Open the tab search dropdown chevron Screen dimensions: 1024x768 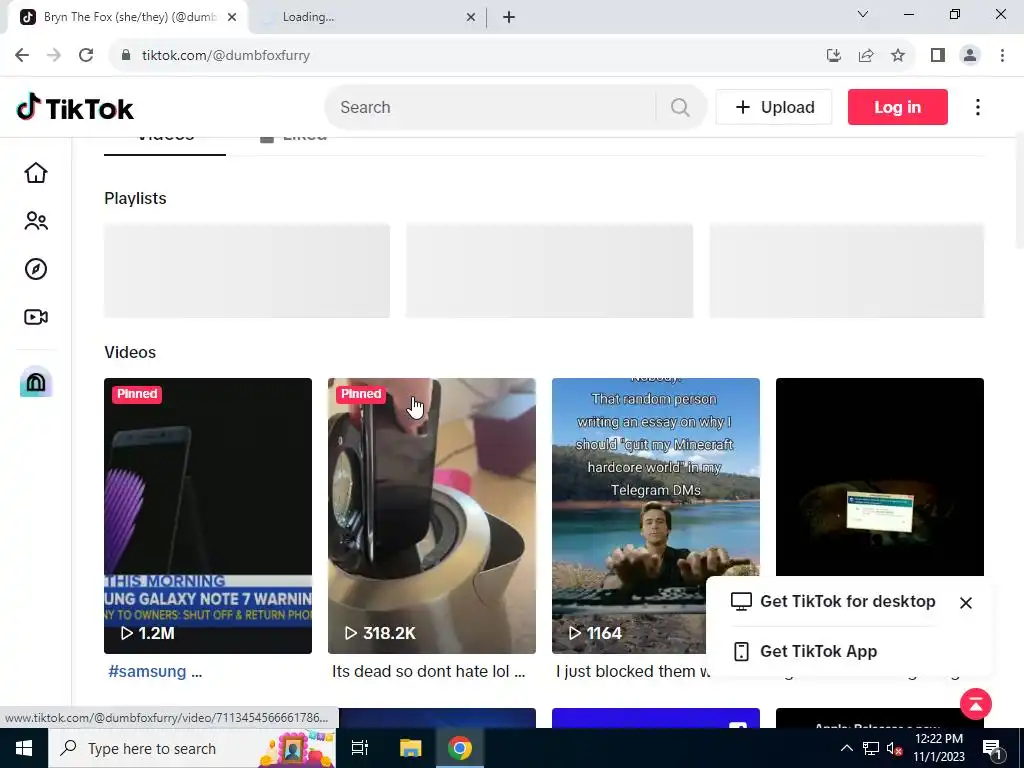(863, 14)
